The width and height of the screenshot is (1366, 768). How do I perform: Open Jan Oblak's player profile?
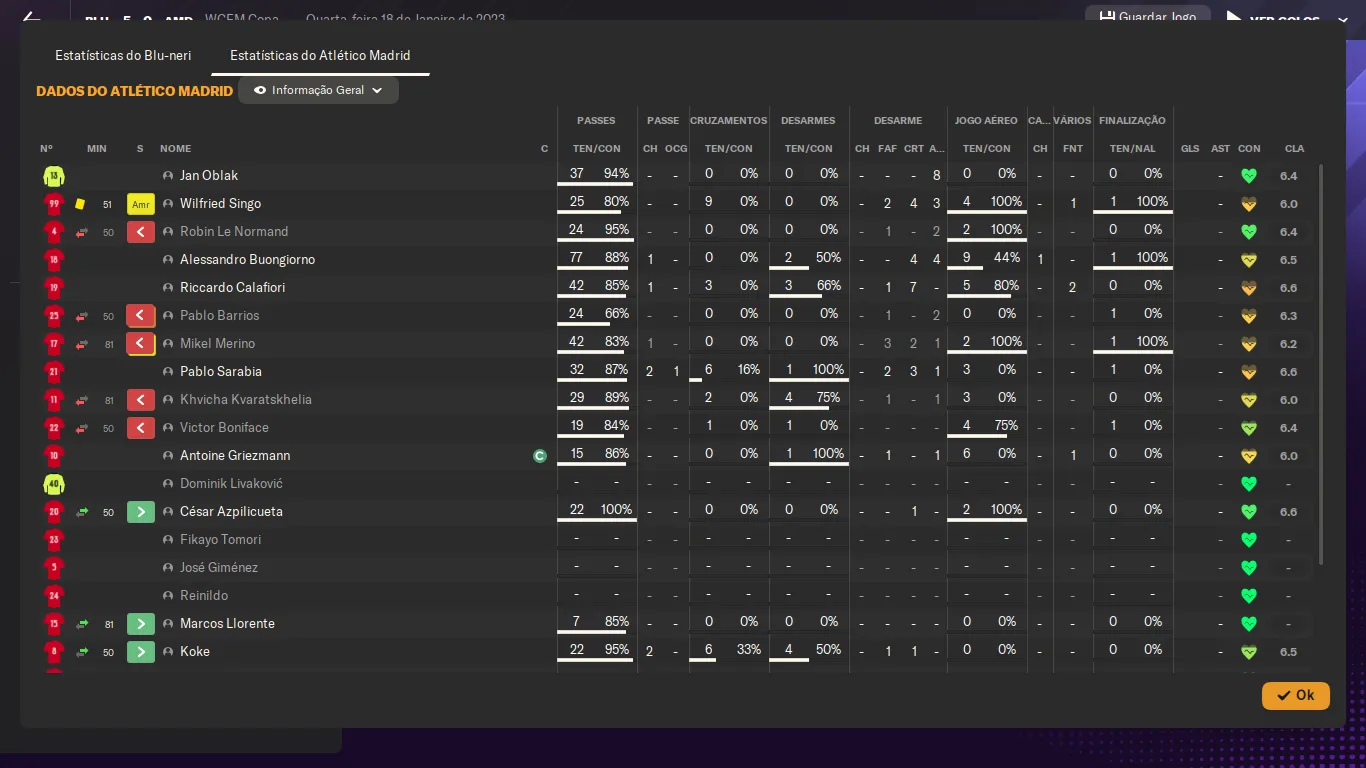pyautogui.click(x=209, y=176)
